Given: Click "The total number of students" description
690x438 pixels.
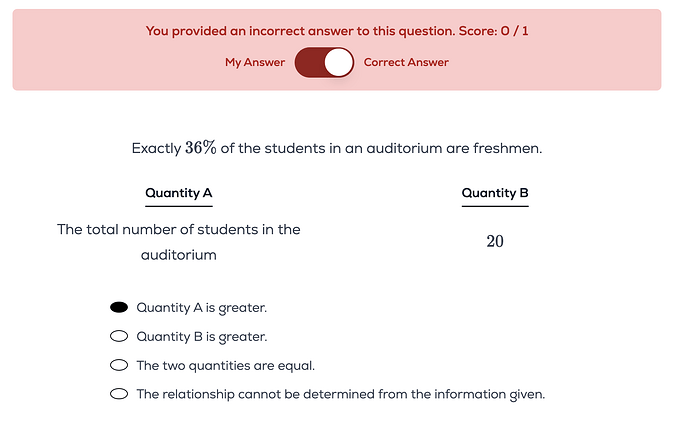Looking at the screenshot, I should click(179, 229).
